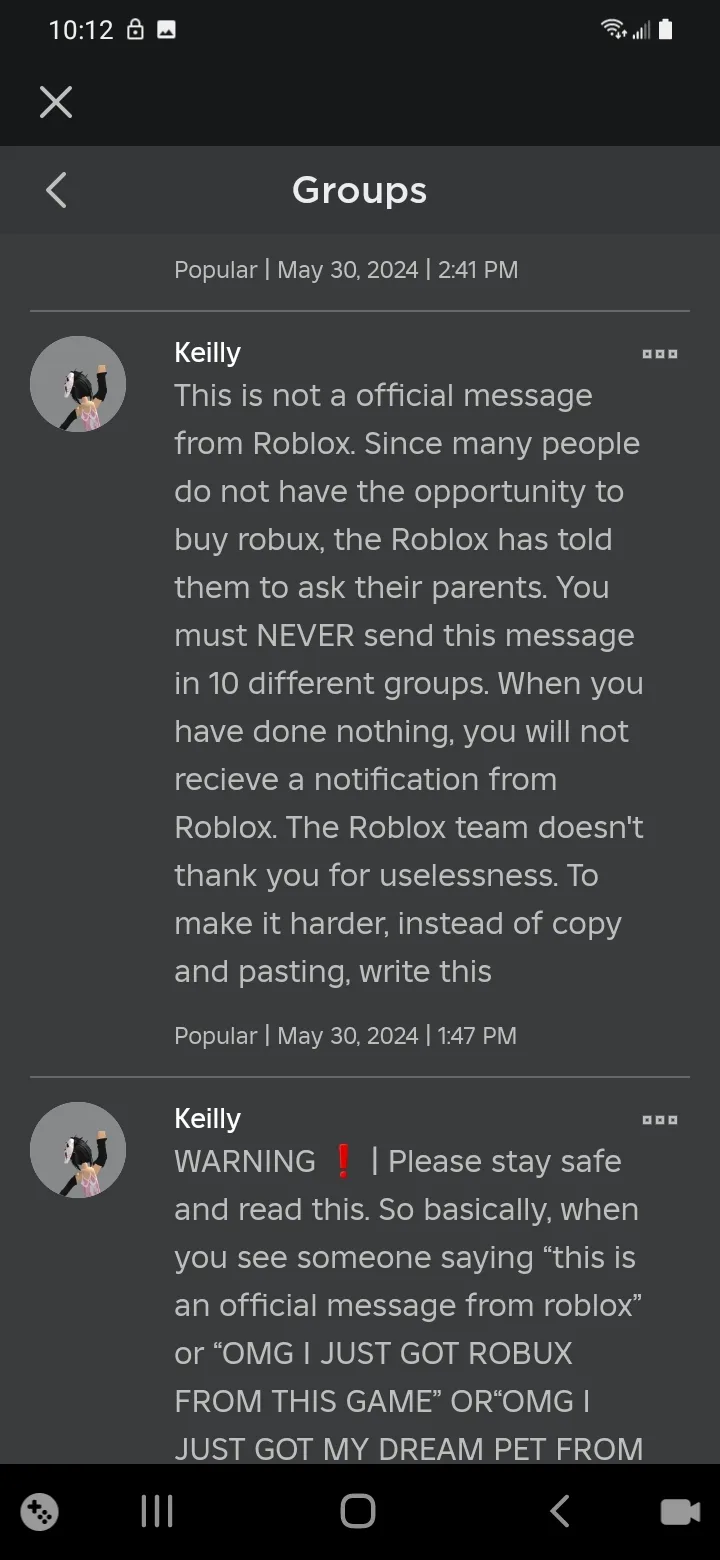Tap the video camera icon in bottom bar
The height and width of the screenshot is (1560, 720).
pyautogui.click(x=680, y=1511)
